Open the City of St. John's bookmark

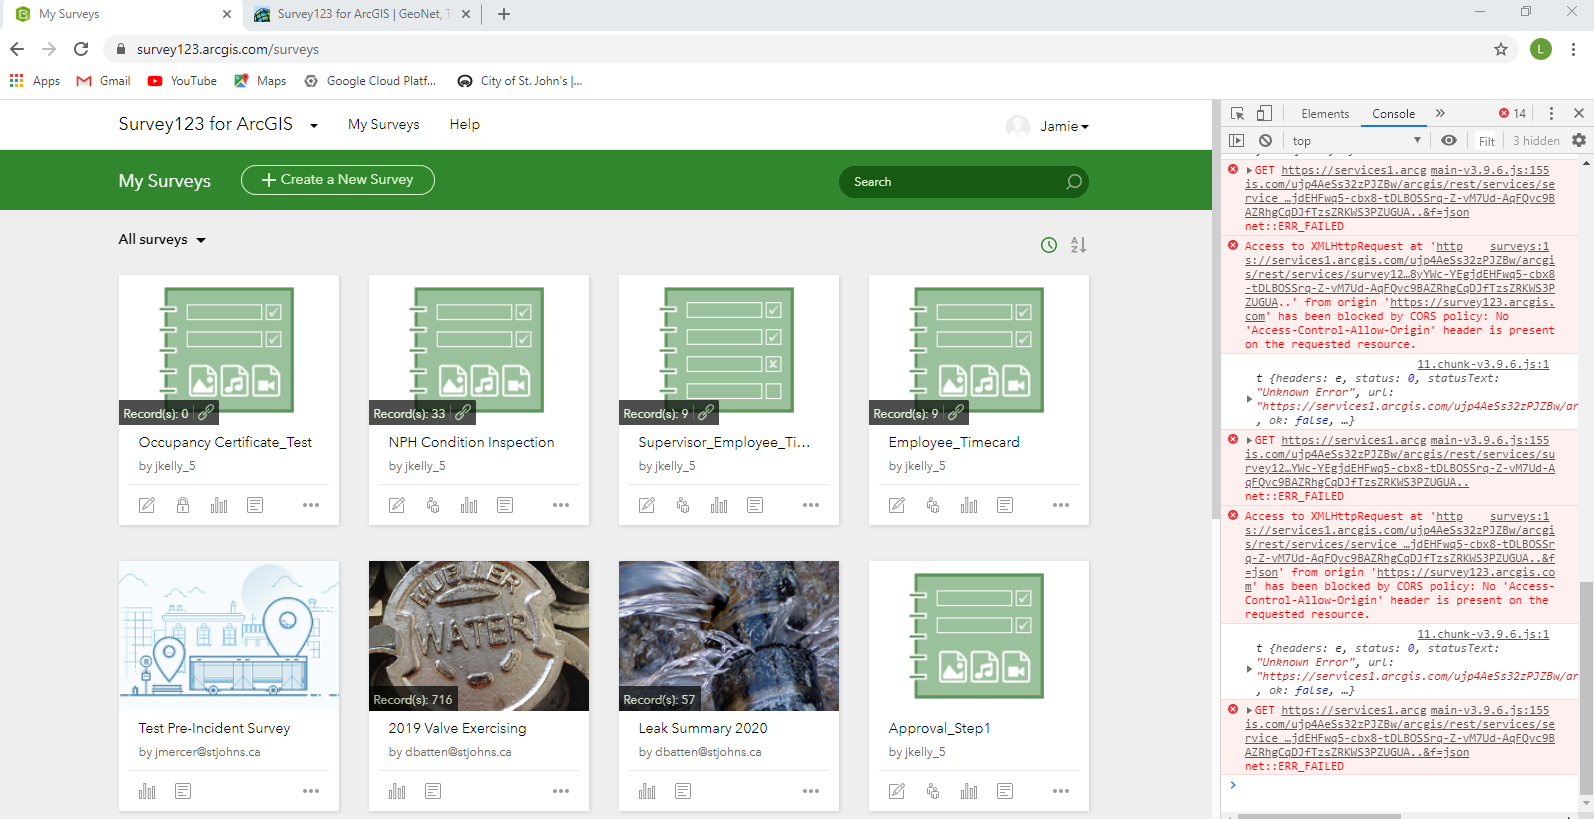pyautogui.click(x=520, y=81)
